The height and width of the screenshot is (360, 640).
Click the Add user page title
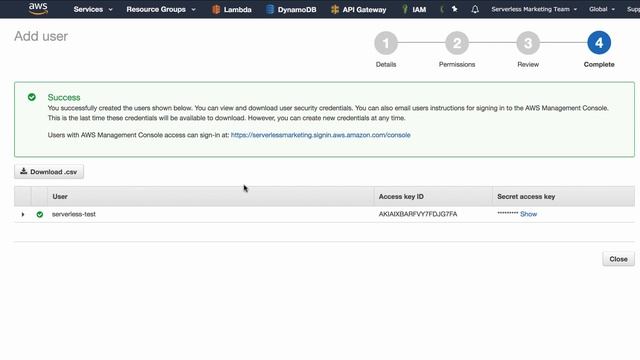coord(41,36)
